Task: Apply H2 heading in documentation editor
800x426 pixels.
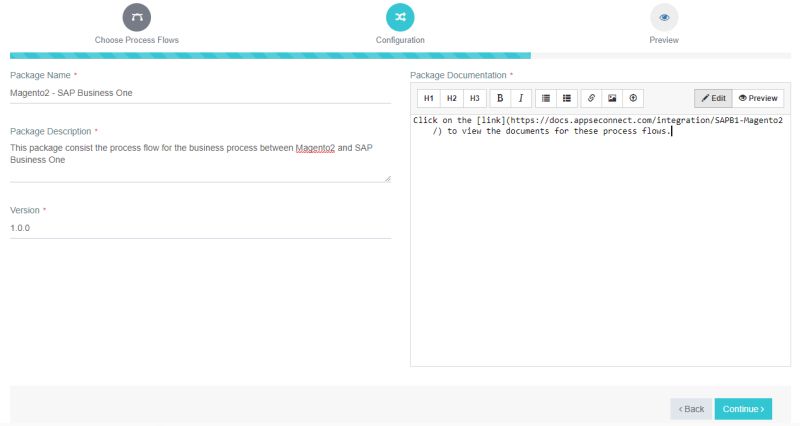Action: click(452, 98)
